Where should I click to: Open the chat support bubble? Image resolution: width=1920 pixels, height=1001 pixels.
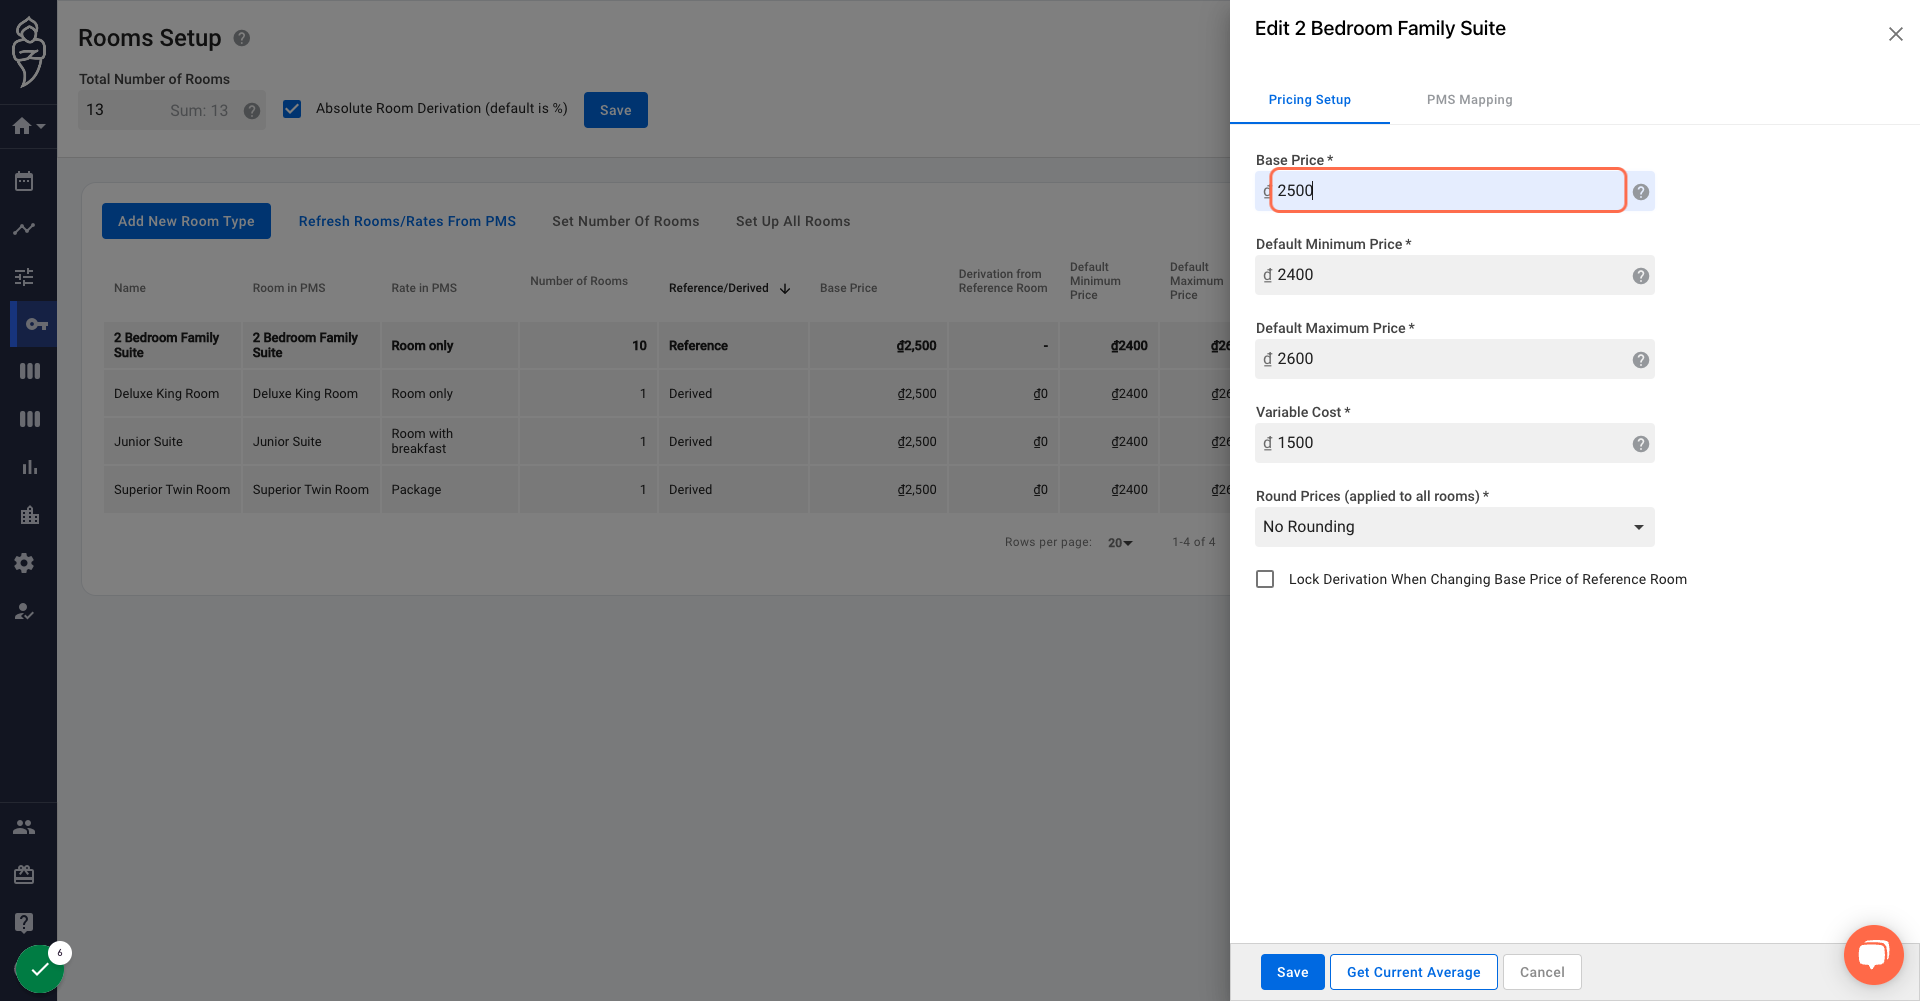(x=1873, y=955)
